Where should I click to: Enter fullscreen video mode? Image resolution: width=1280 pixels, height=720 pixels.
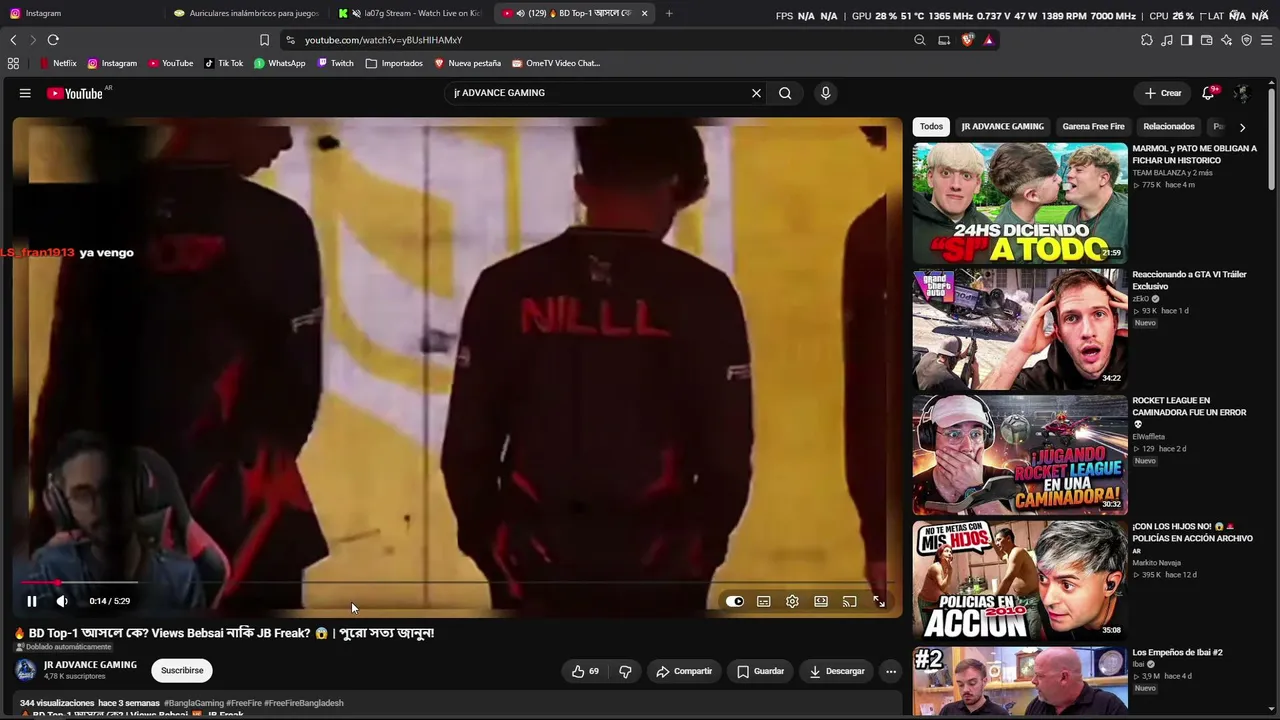(x=879, y=601)
